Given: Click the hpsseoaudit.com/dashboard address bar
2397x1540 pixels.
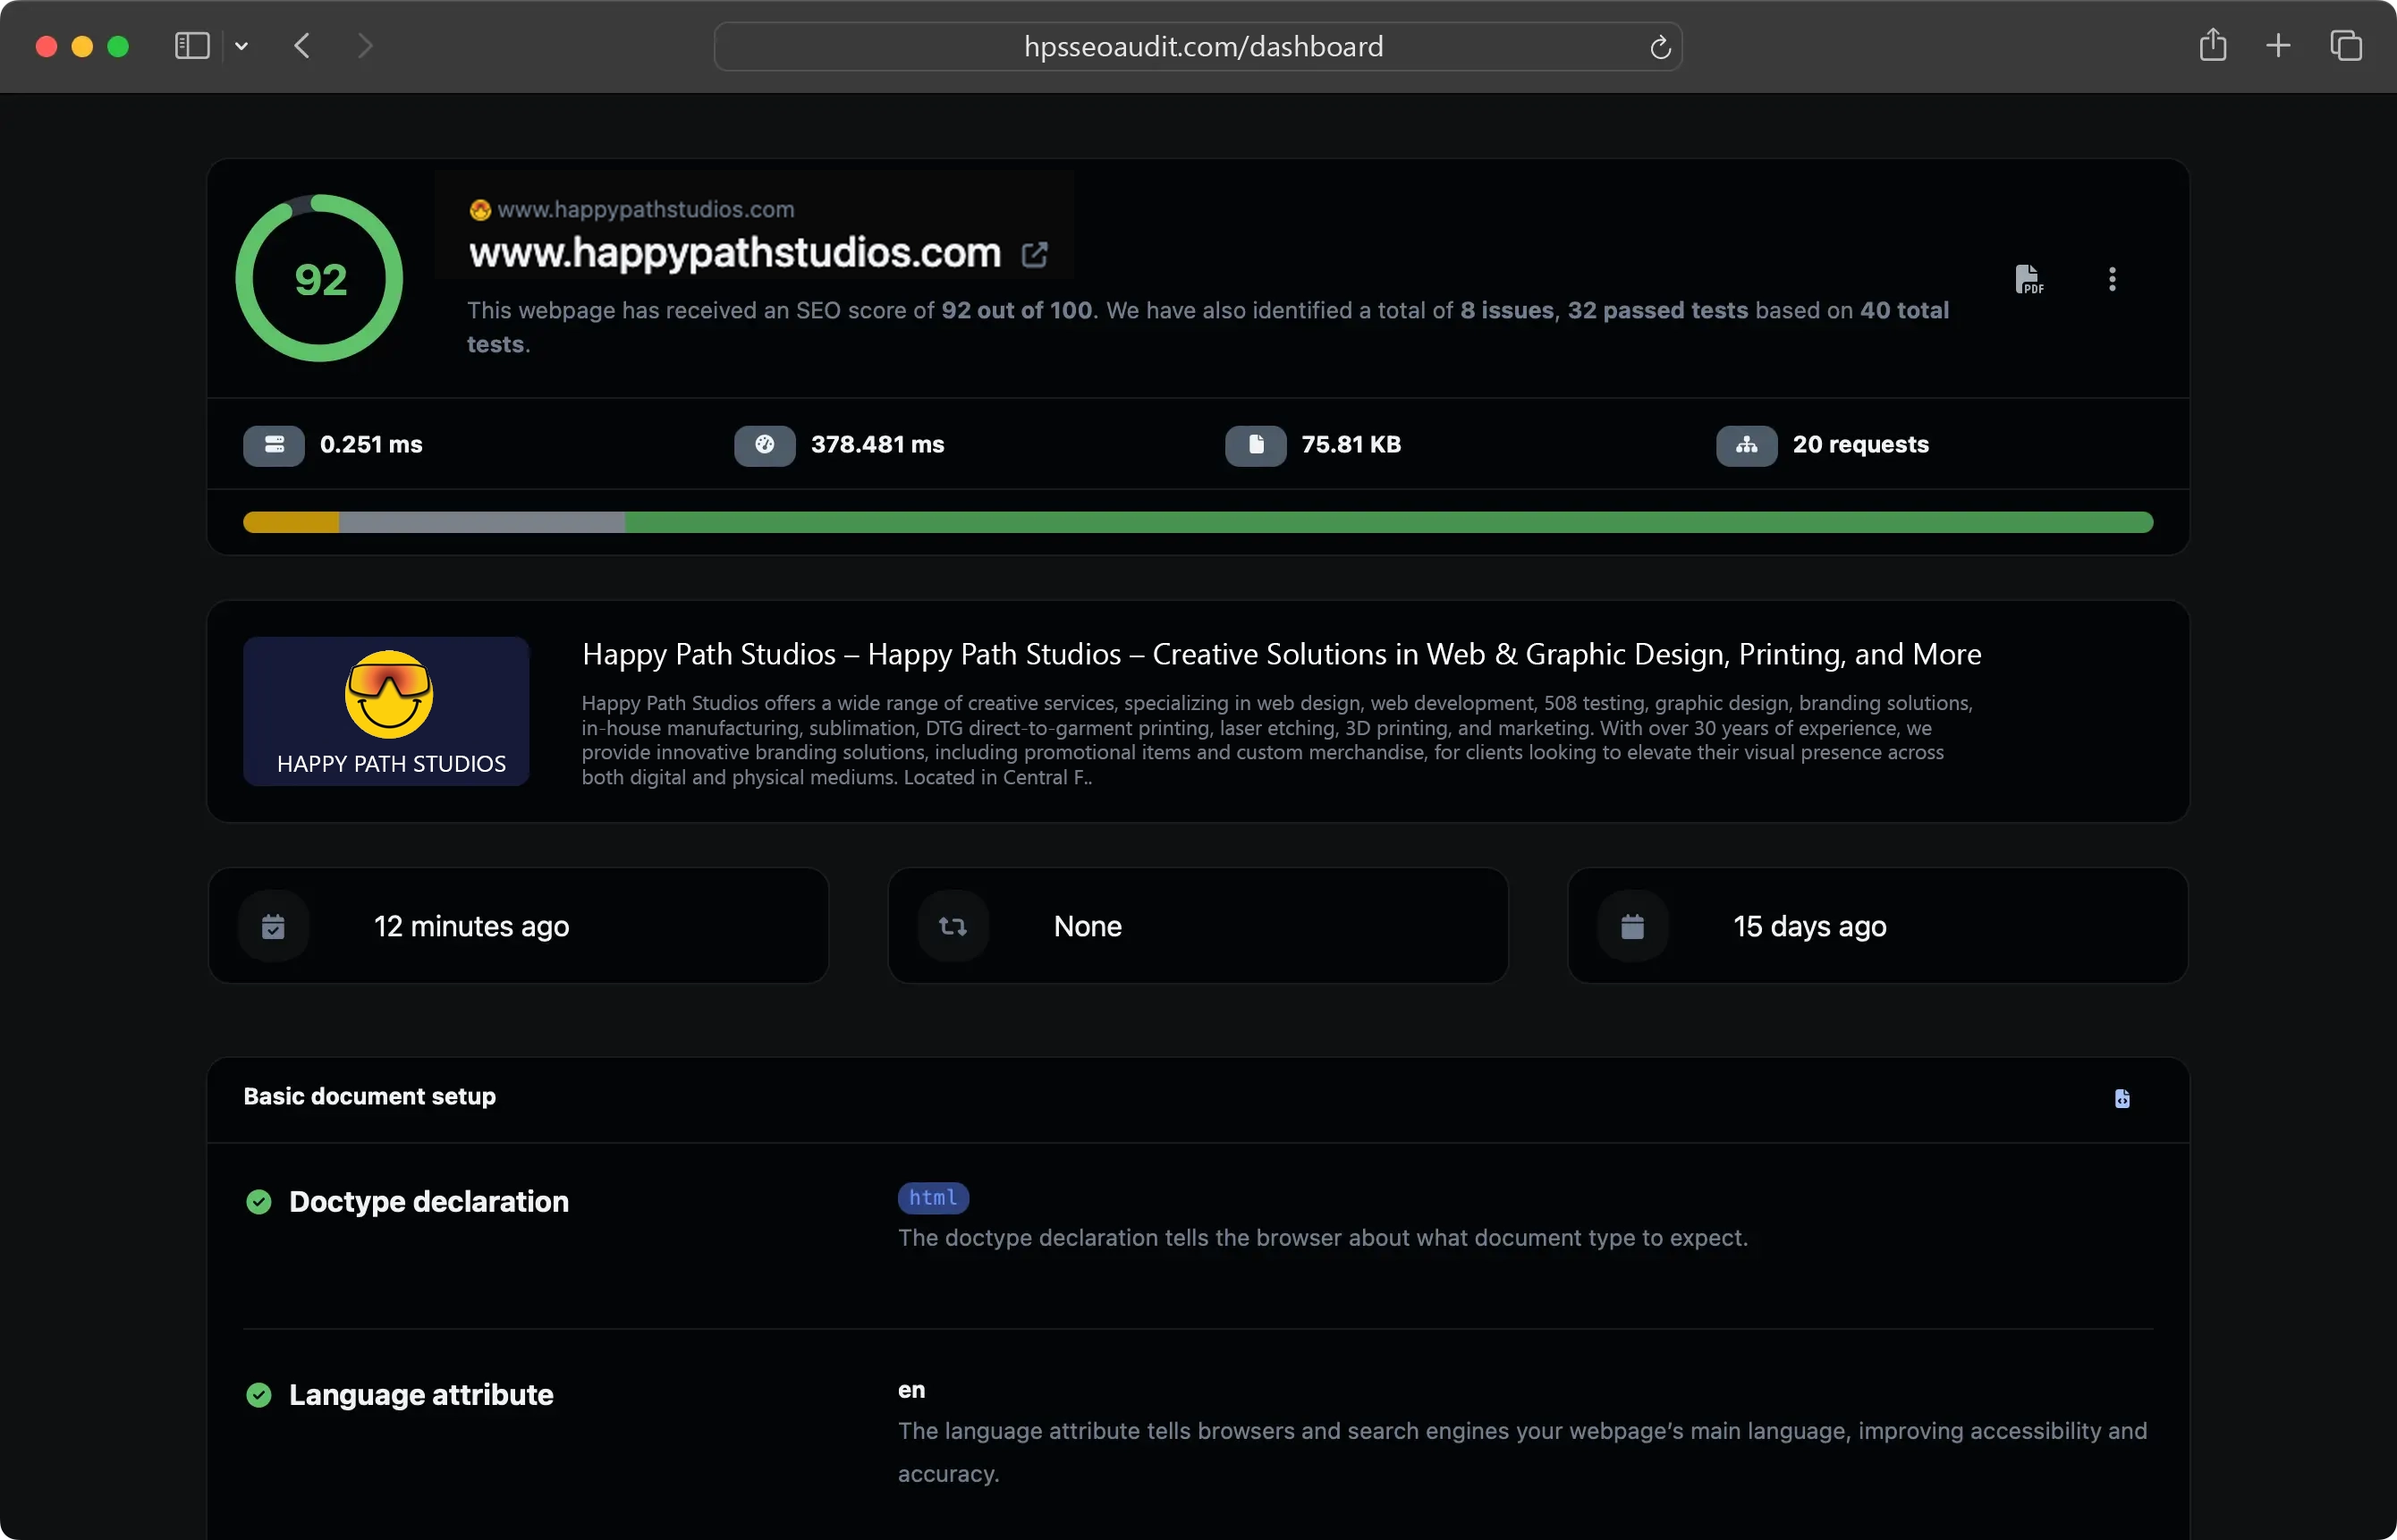Looking at the screenshot, I should [x=1198, y=47].
